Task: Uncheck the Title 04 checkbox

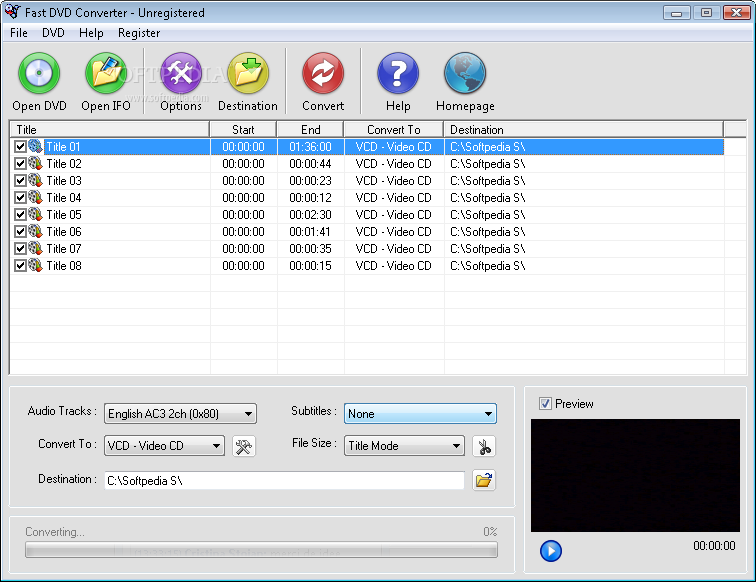Action: click(x=20, y=198)
